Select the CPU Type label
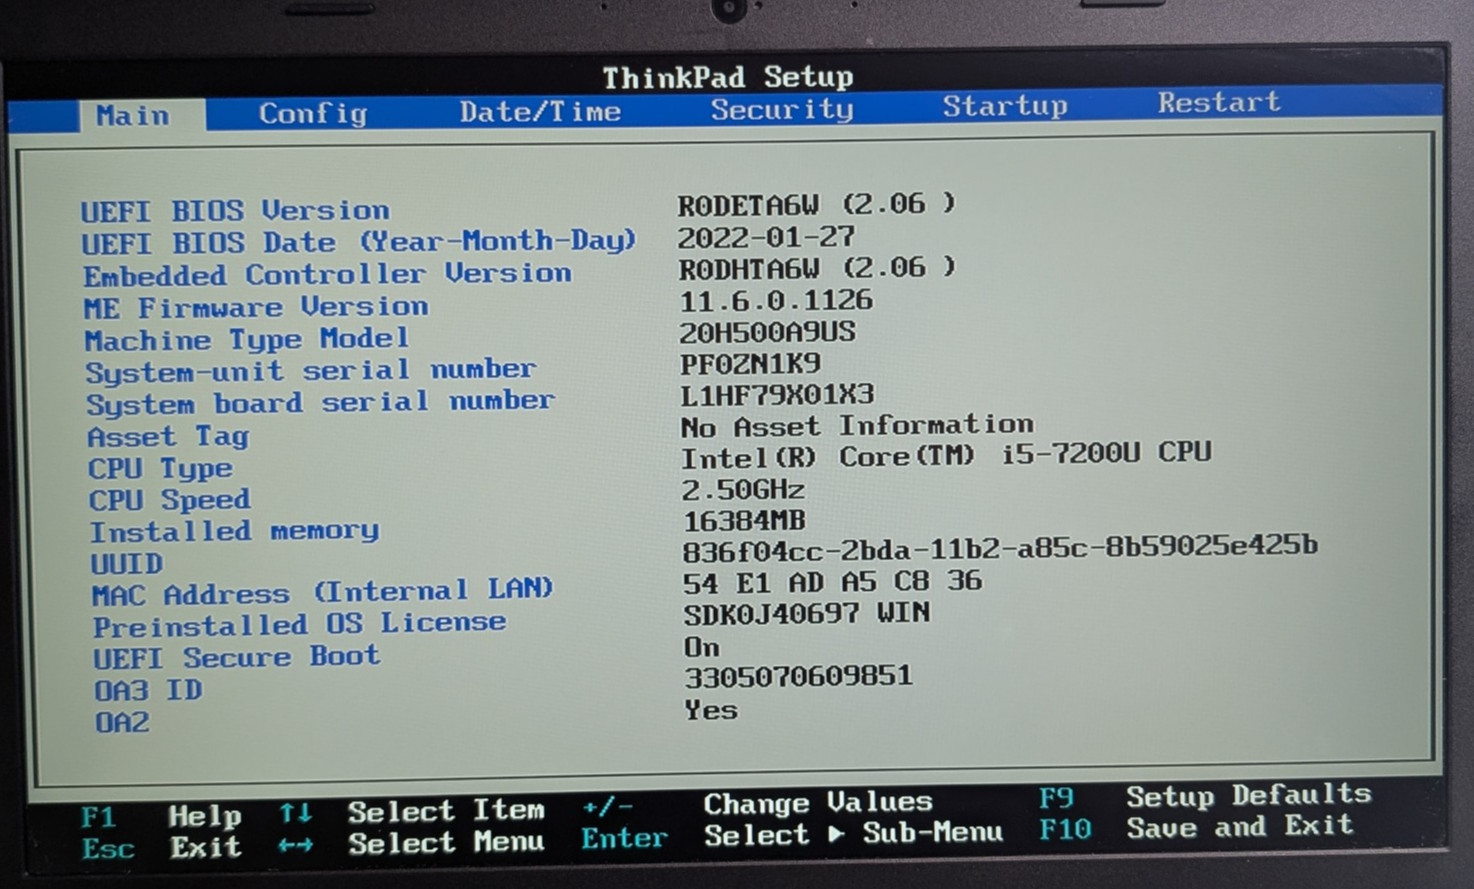The width and height of the screenshot is (1474, 889). point(160,468)
